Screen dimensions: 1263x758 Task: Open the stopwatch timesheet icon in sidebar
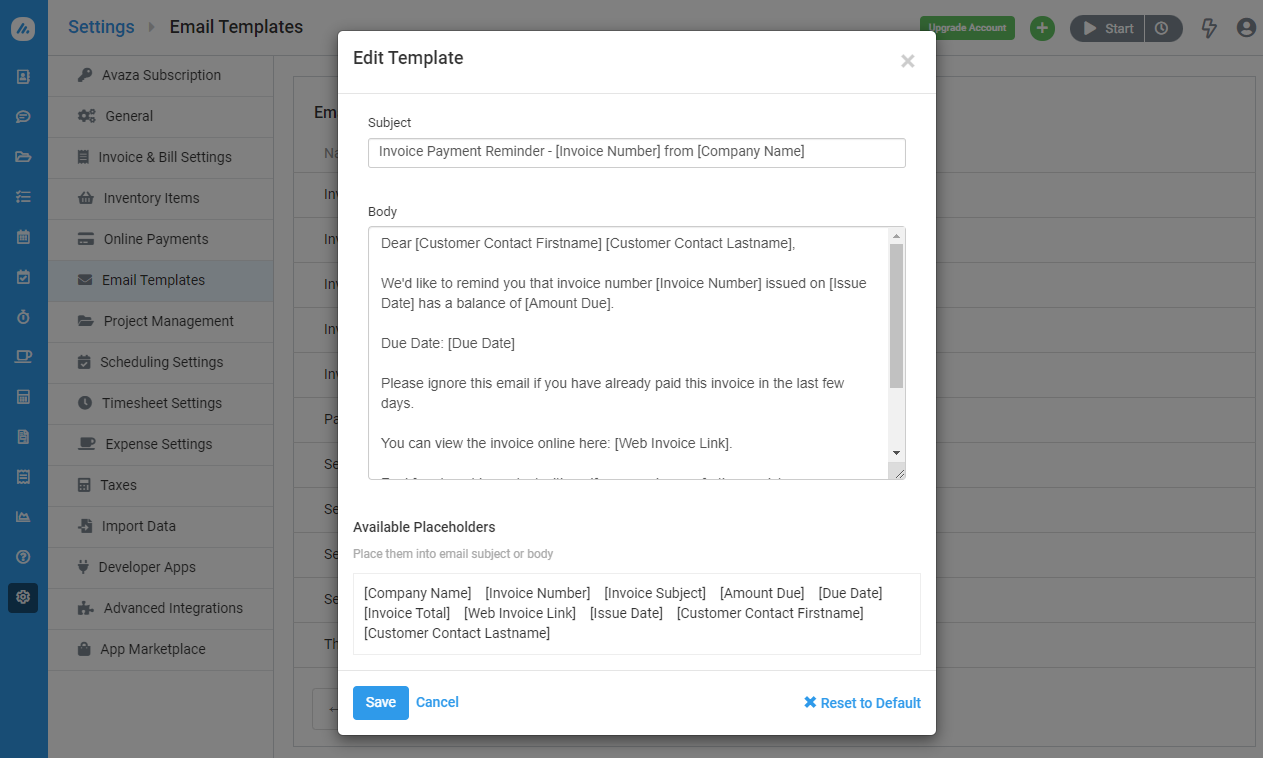23,317
